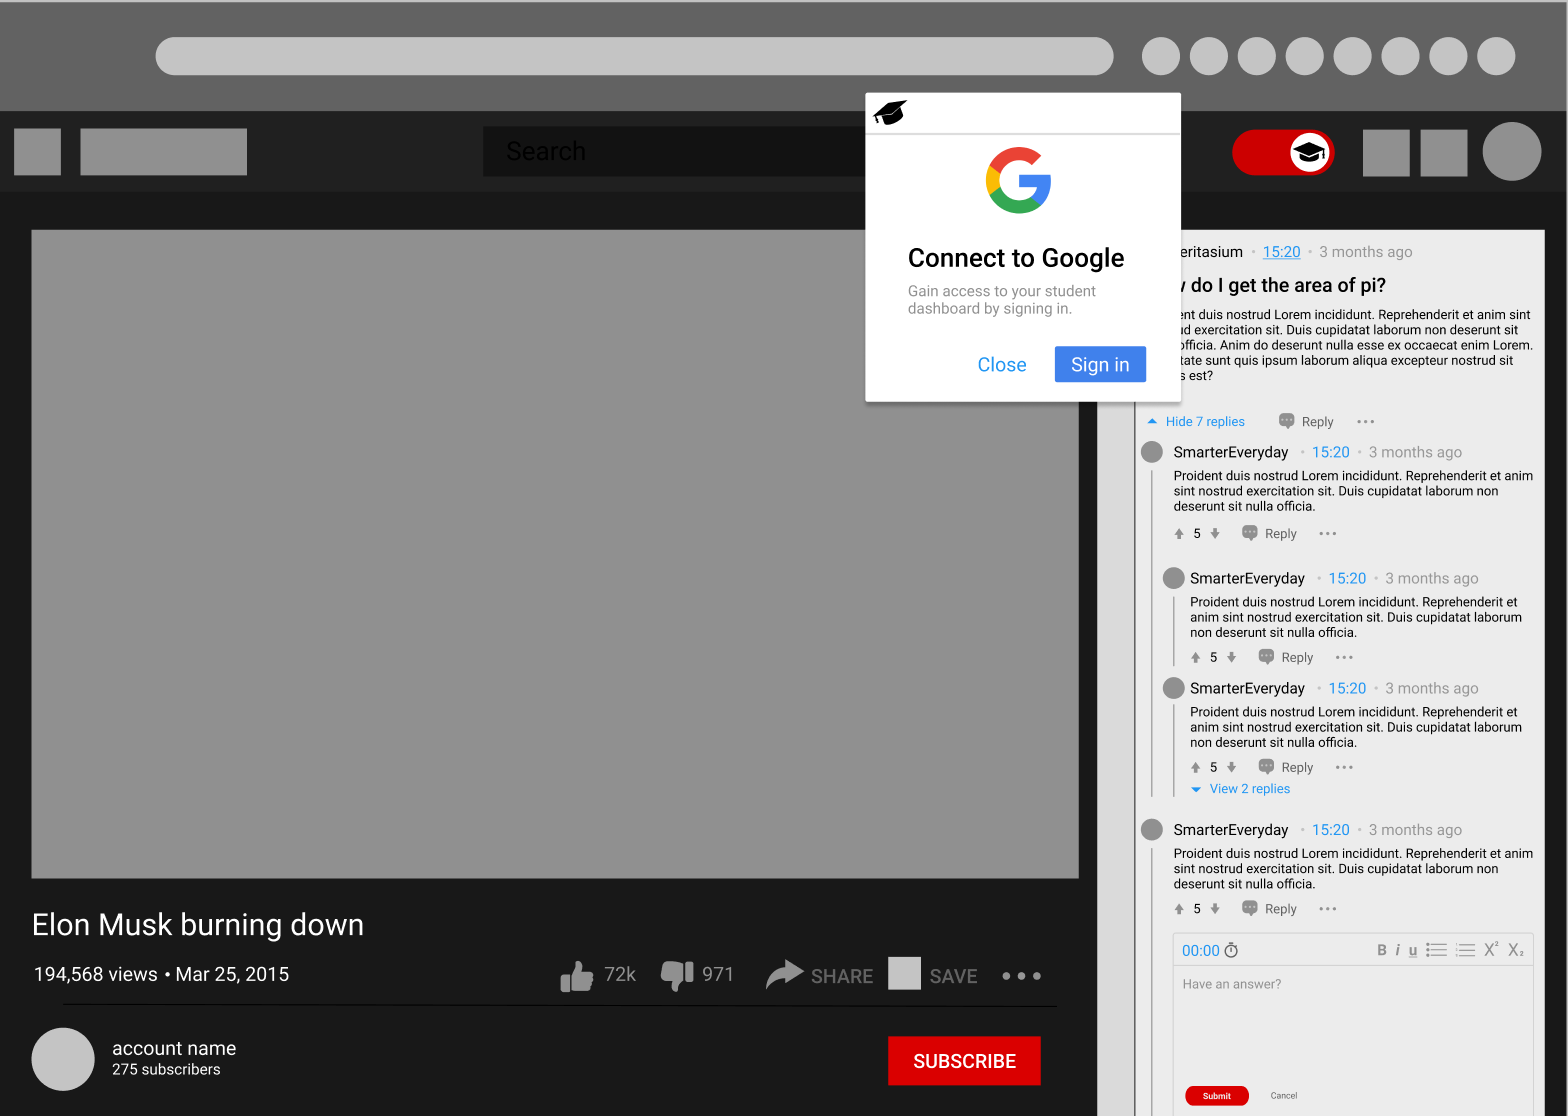The image size is (1568, 1116).
Task: Click the SHARE label
Action: click(x=842, y=976)
